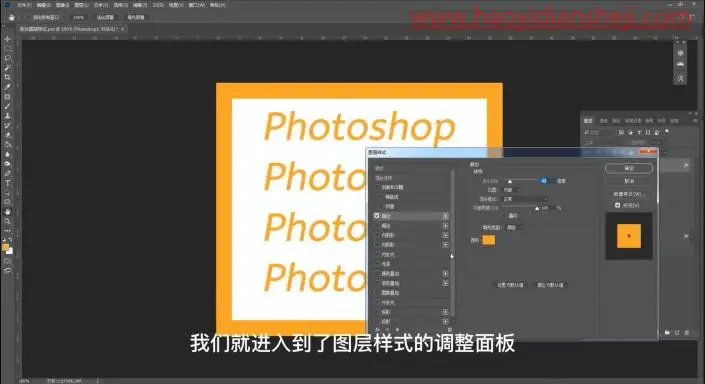Image resolution: width=705 pixels, height=384 pixels.
Task: Select the Eyedropper tool
Action: tap(7, 87)
